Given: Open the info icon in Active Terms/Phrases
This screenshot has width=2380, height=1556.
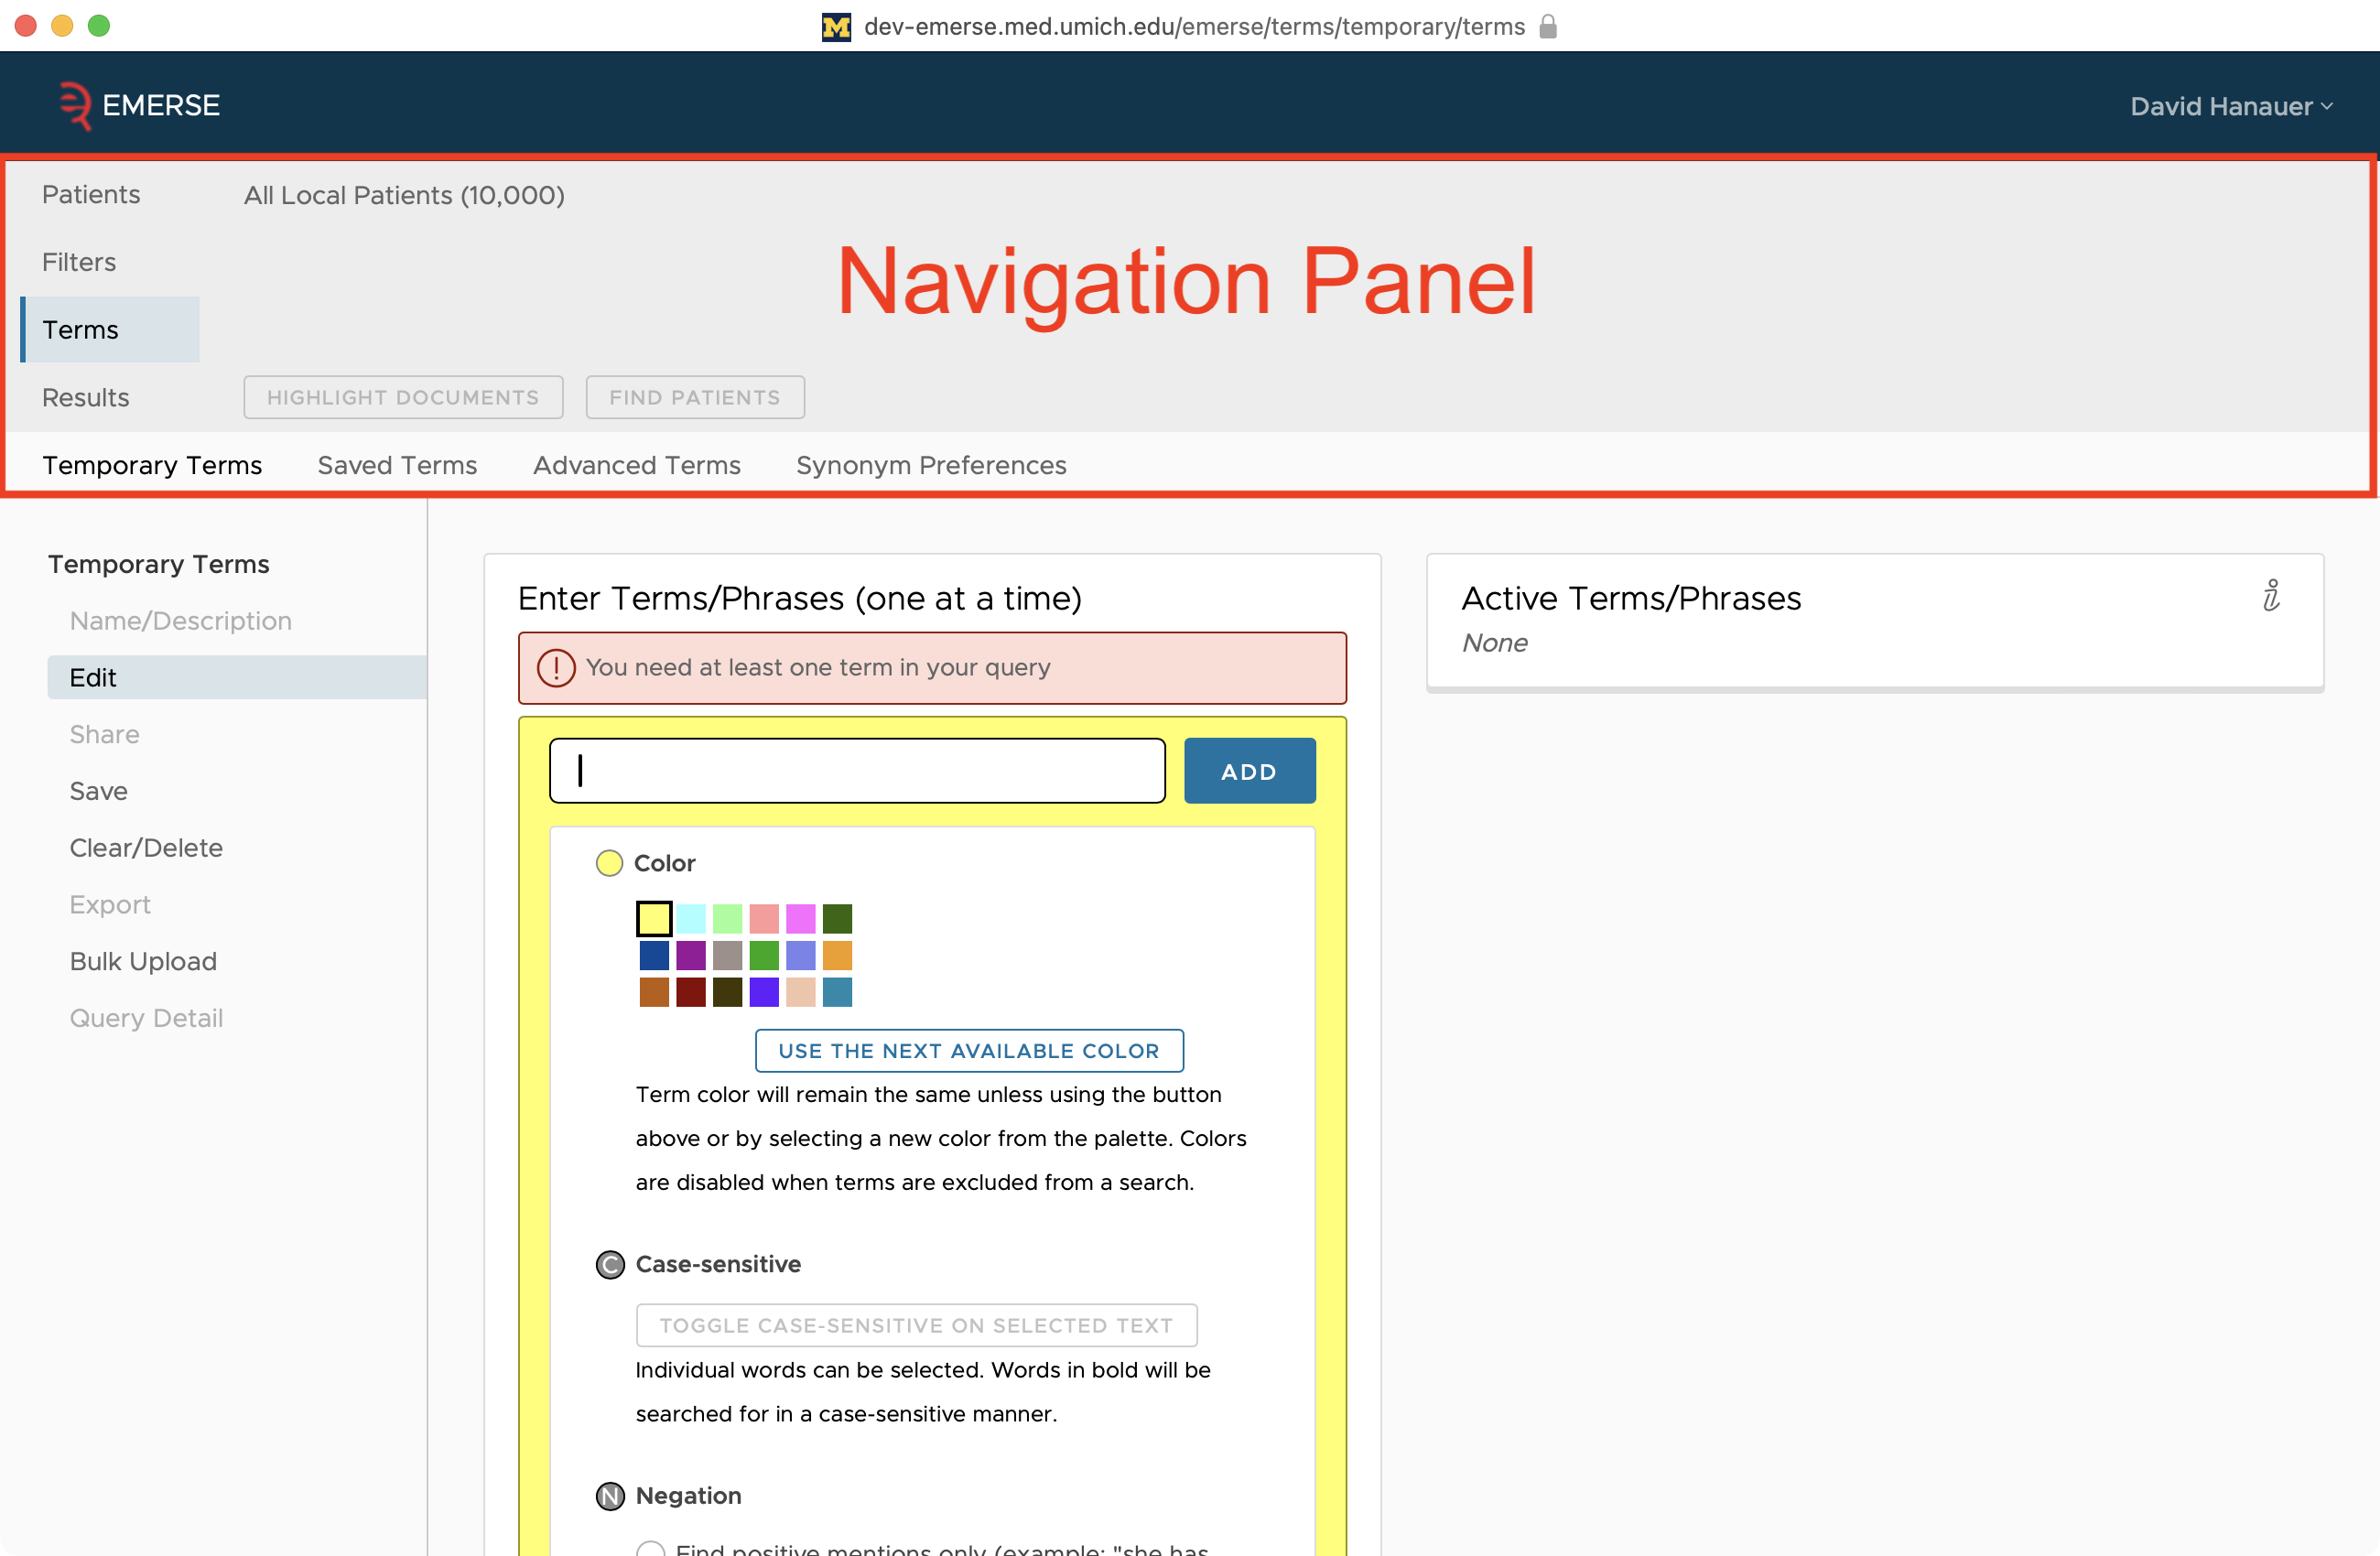Looking at the screenshot, I should 2271,595.
